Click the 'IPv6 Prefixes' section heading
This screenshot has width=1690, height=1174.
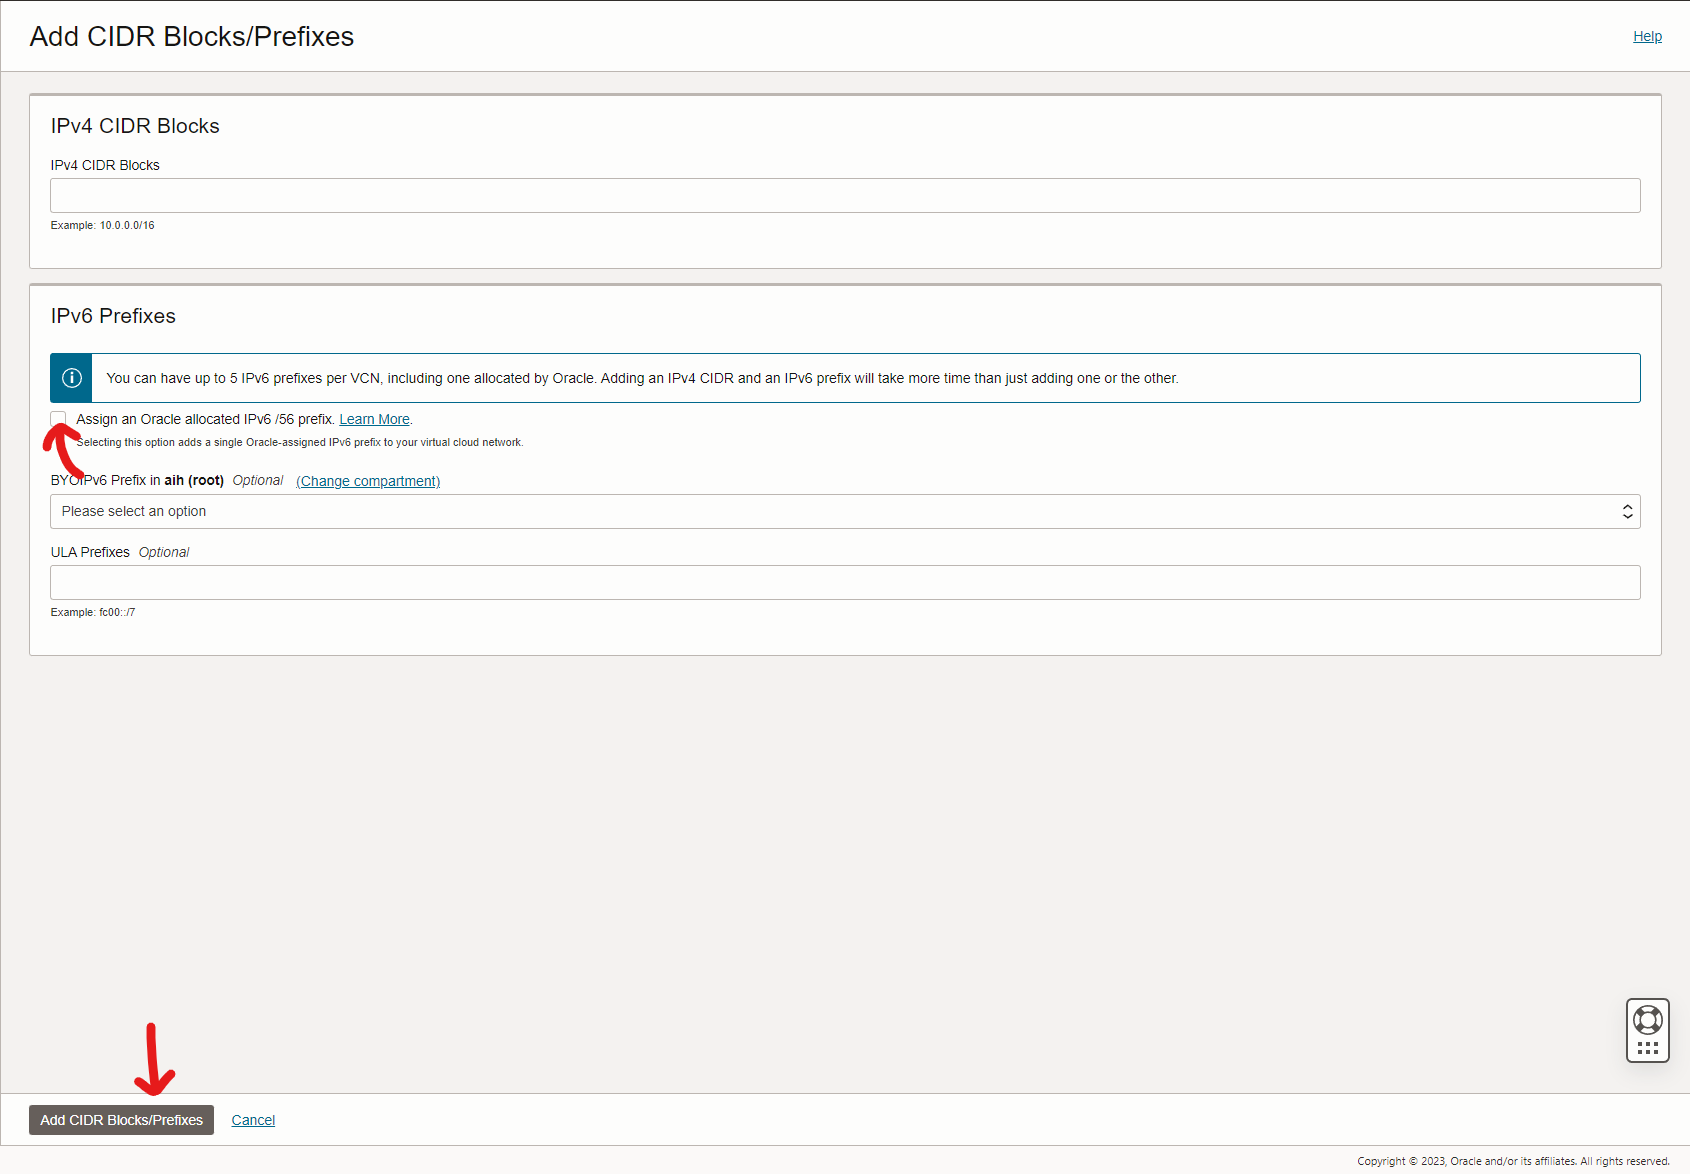113,316
